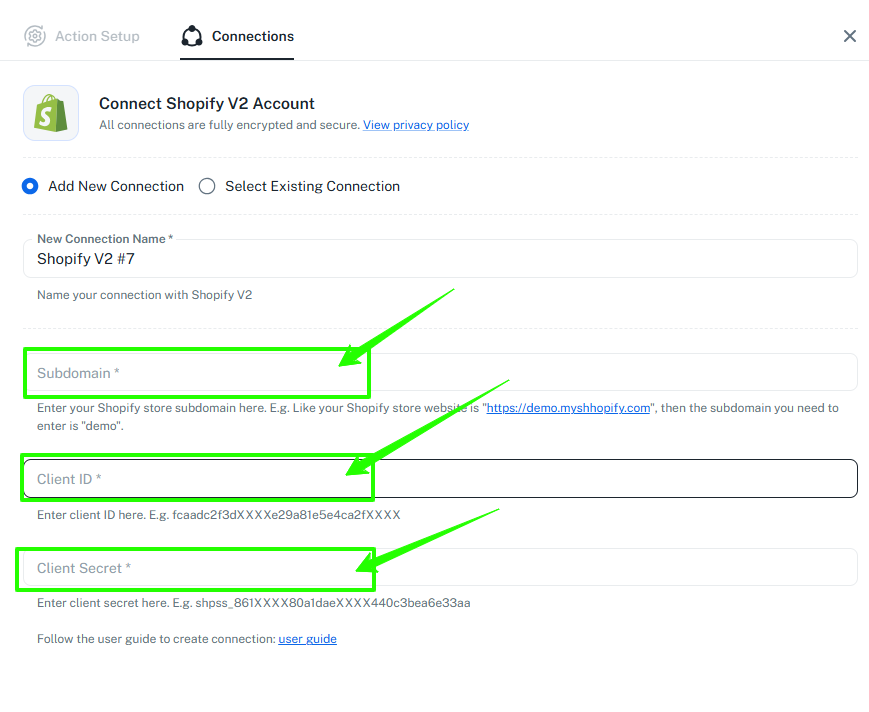Click the Action Setup gear icon
The image size is (869, 712).
coord(35,36)
